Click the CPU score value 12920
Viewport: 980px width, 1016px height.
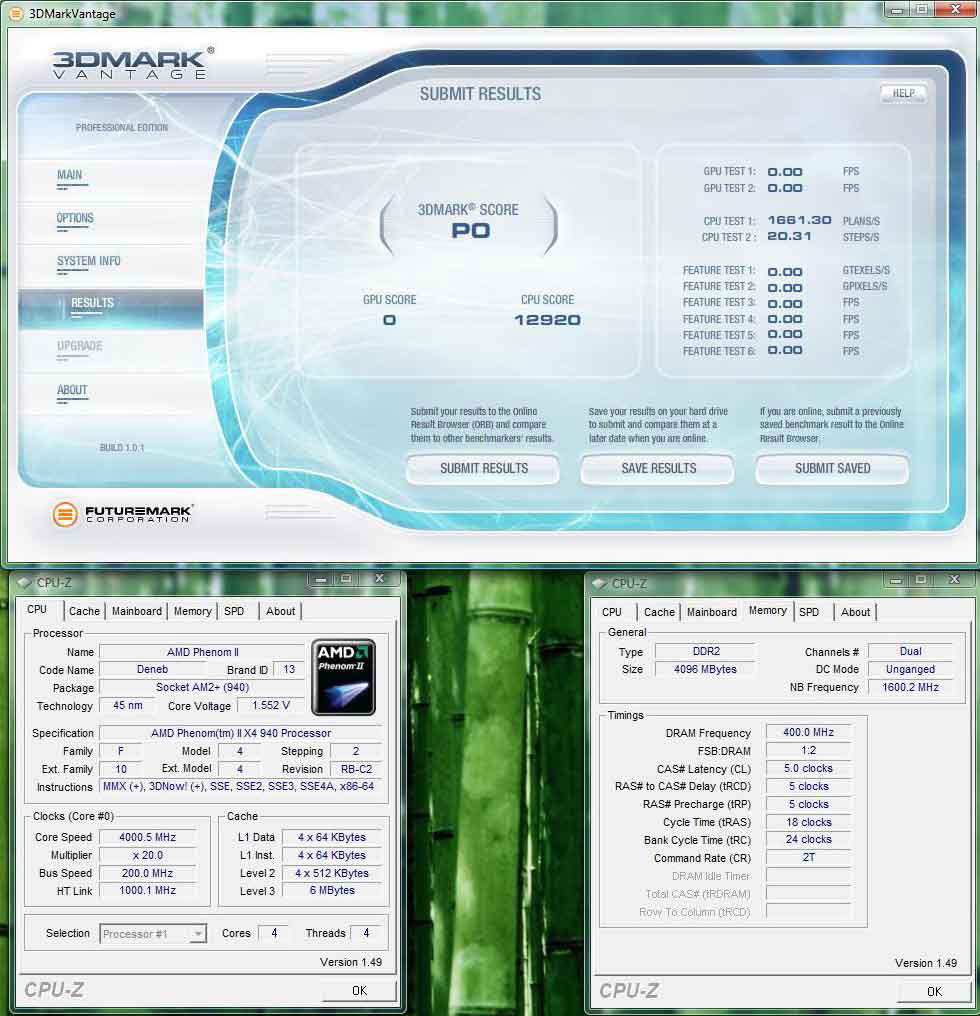click(x=547, y=320)
